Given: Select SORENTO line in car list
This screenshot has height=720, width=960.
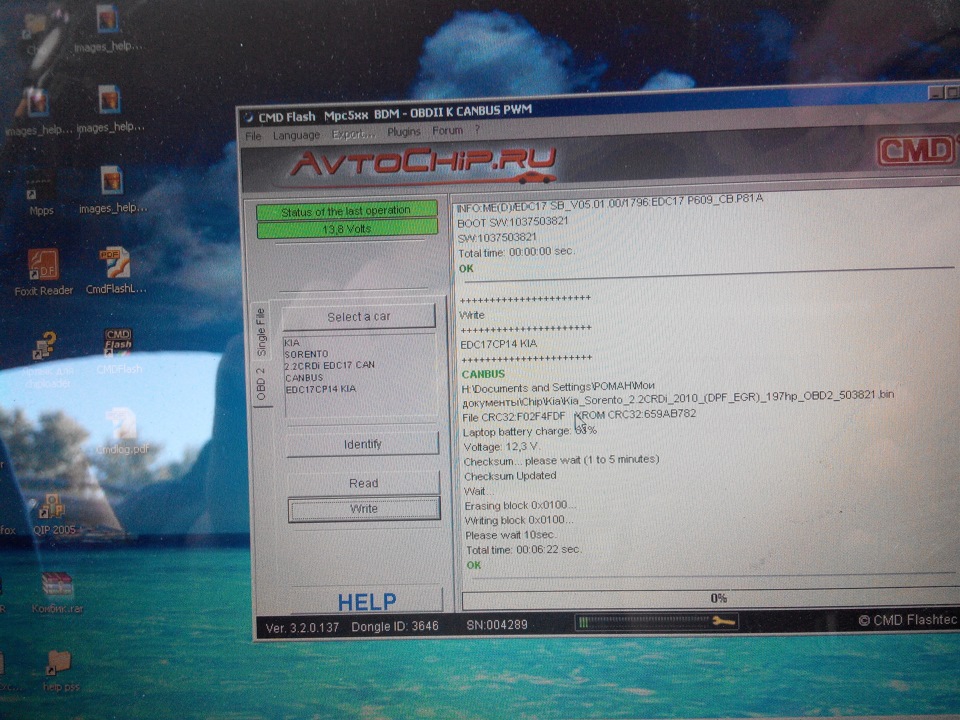Looking at the screenshot, I should click(x=306, y=354).
